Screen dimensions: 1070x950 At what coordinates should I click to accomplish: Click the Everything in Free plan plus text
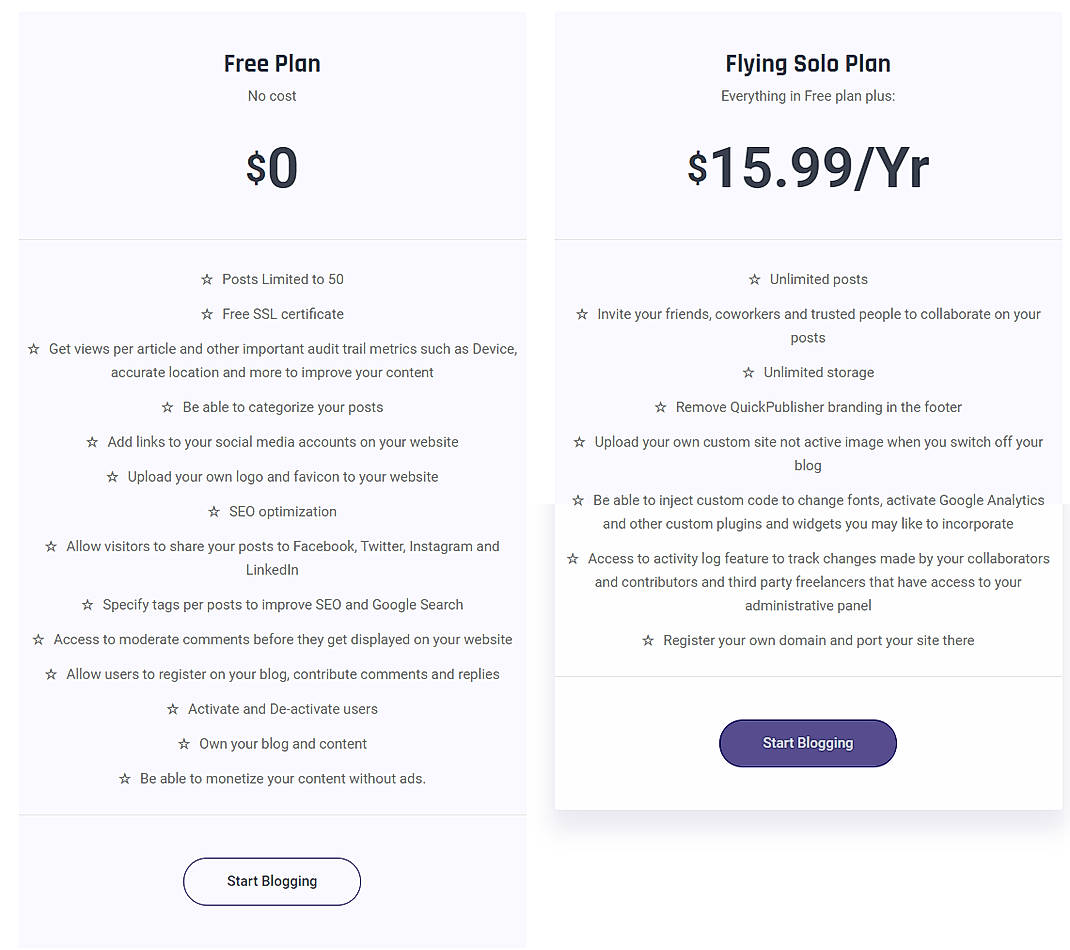point(807,96)
